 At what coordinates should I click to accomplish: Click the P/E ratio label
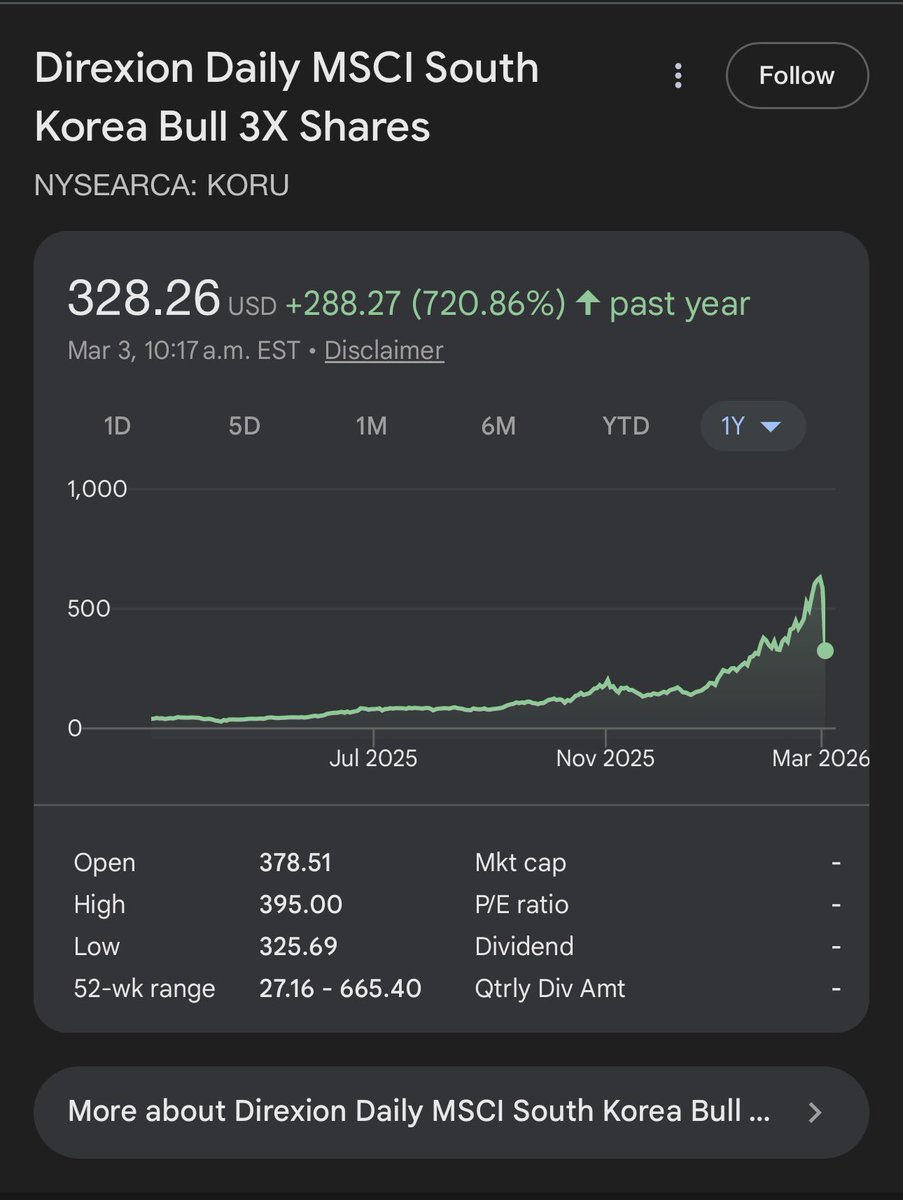522,905
